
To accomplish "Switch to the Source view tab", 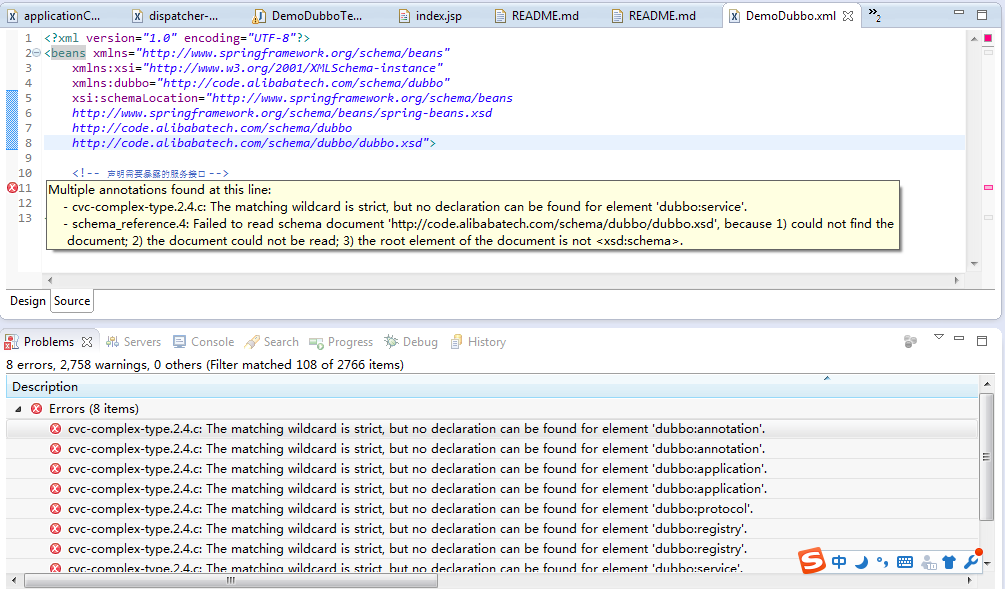I will 72,301.
